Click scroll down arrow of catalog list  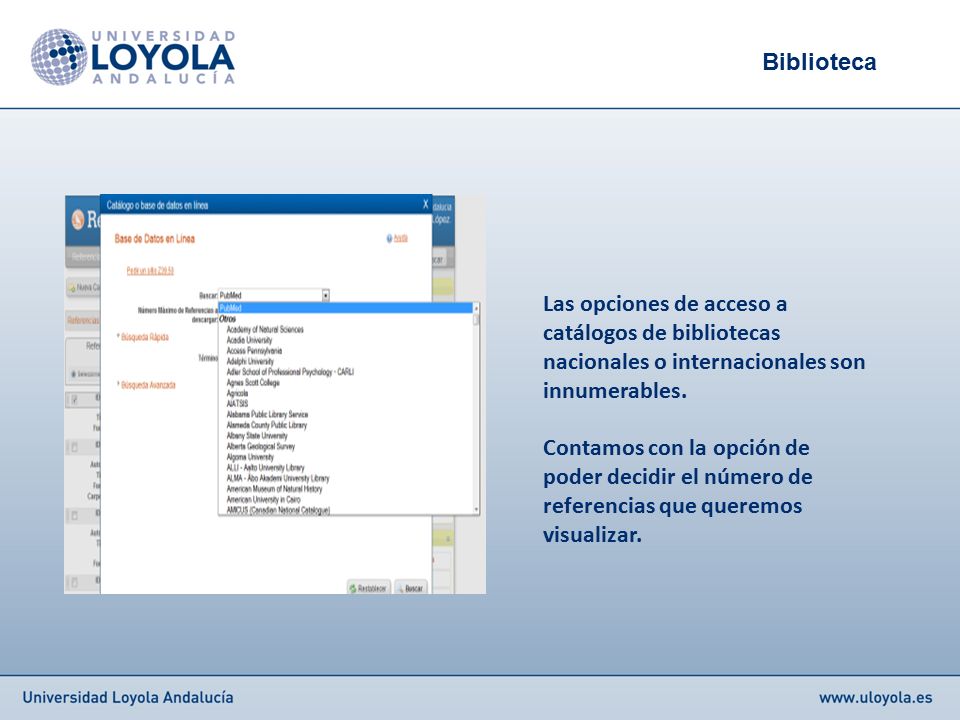click(x=476, y=509)
